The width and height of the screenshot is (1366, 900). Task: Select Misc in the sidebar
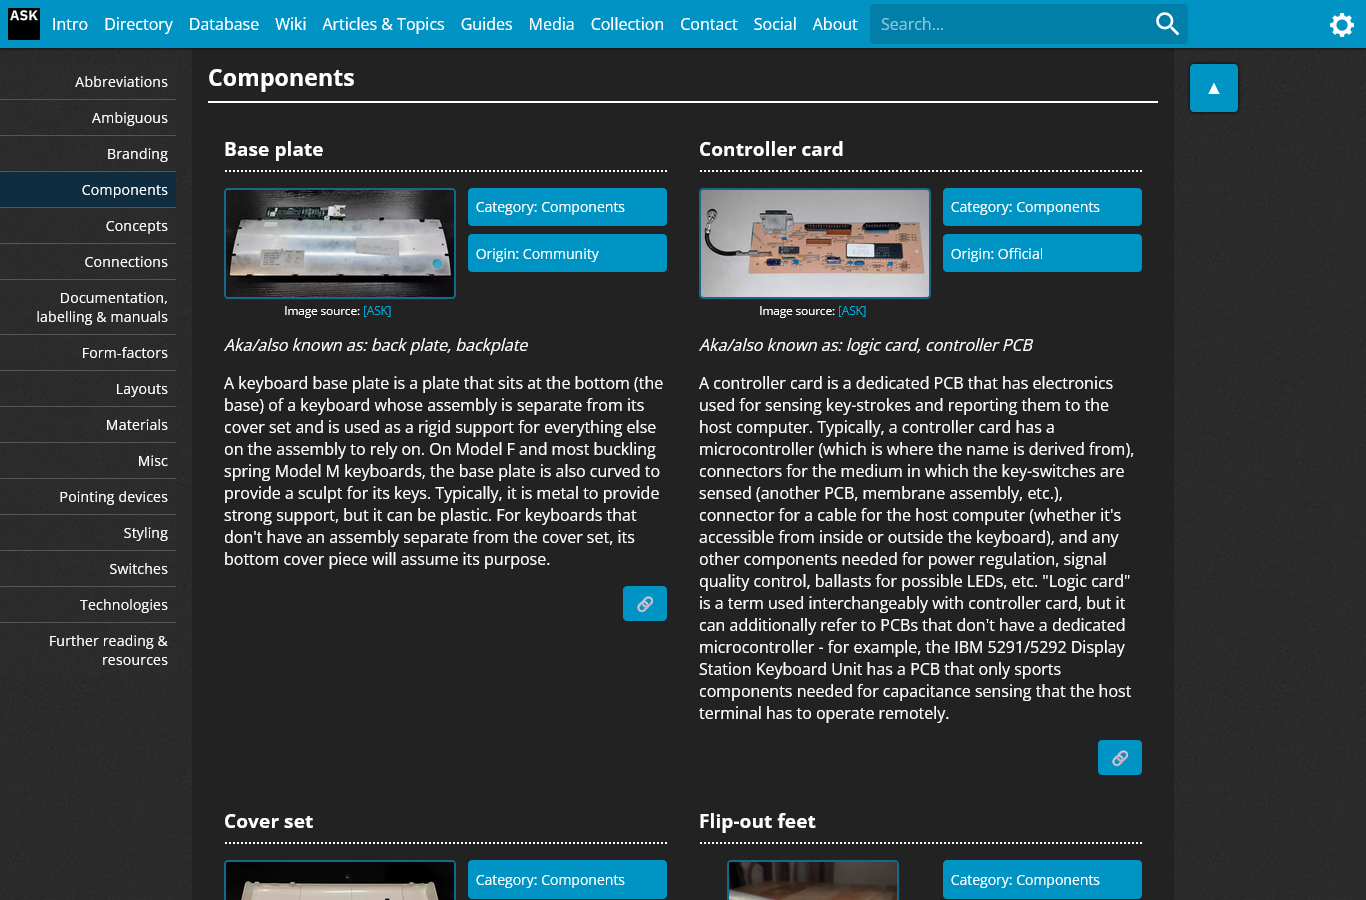click(88, 461)
